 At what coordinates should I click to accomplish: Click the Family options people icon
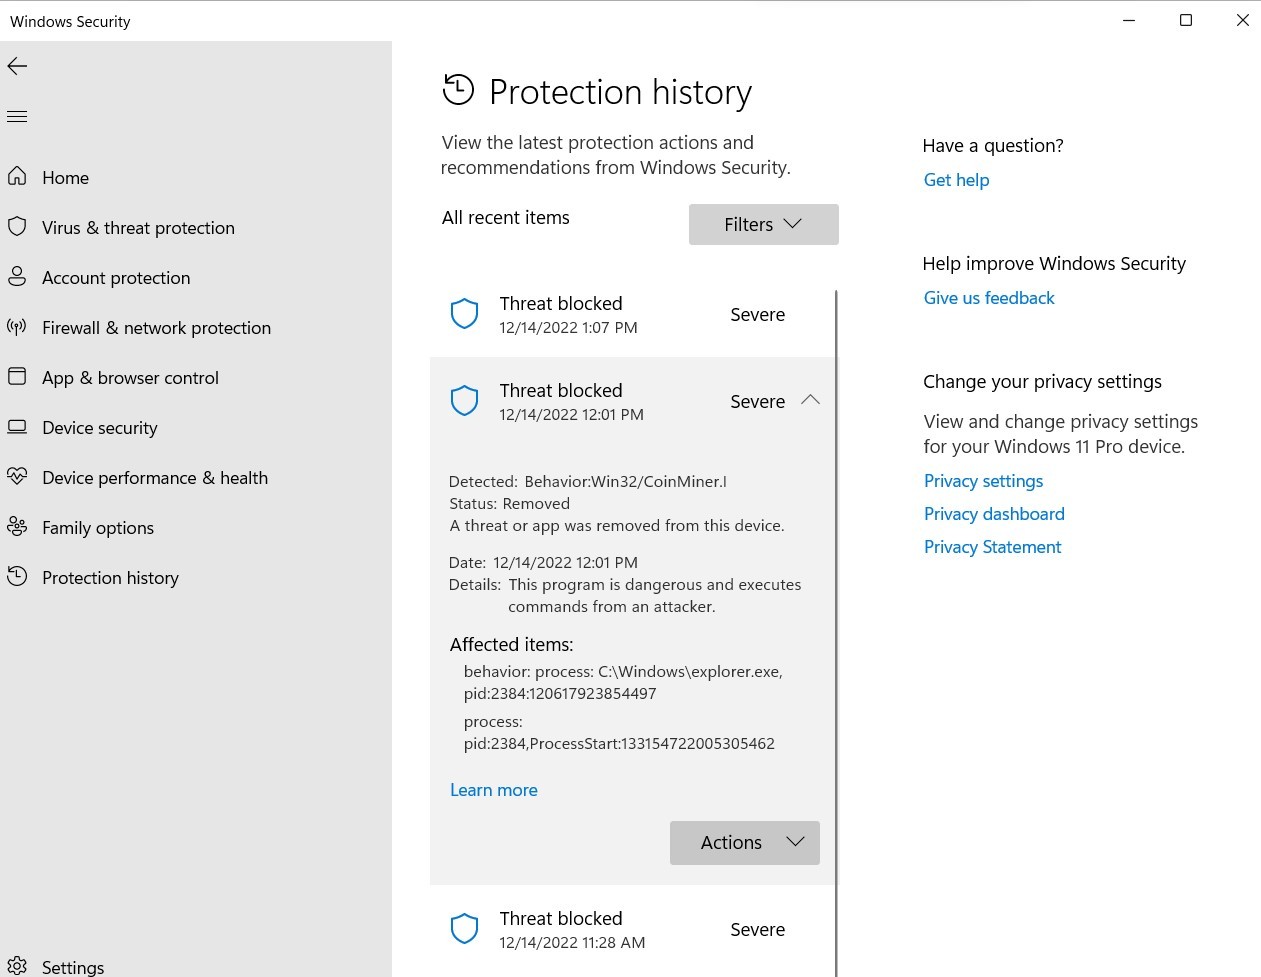click(17, 527)
